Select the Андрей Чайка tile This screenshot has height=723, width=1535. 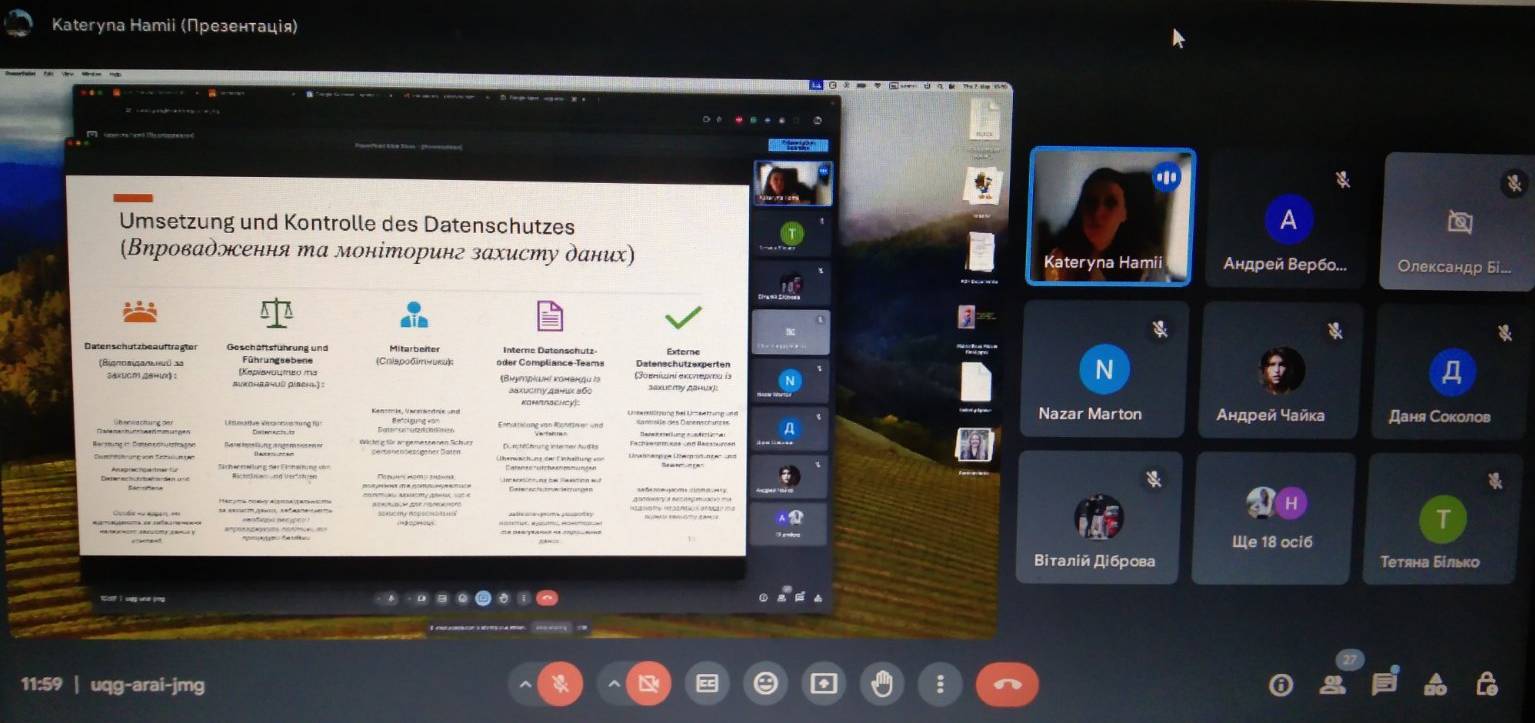tap(1282, 371)
